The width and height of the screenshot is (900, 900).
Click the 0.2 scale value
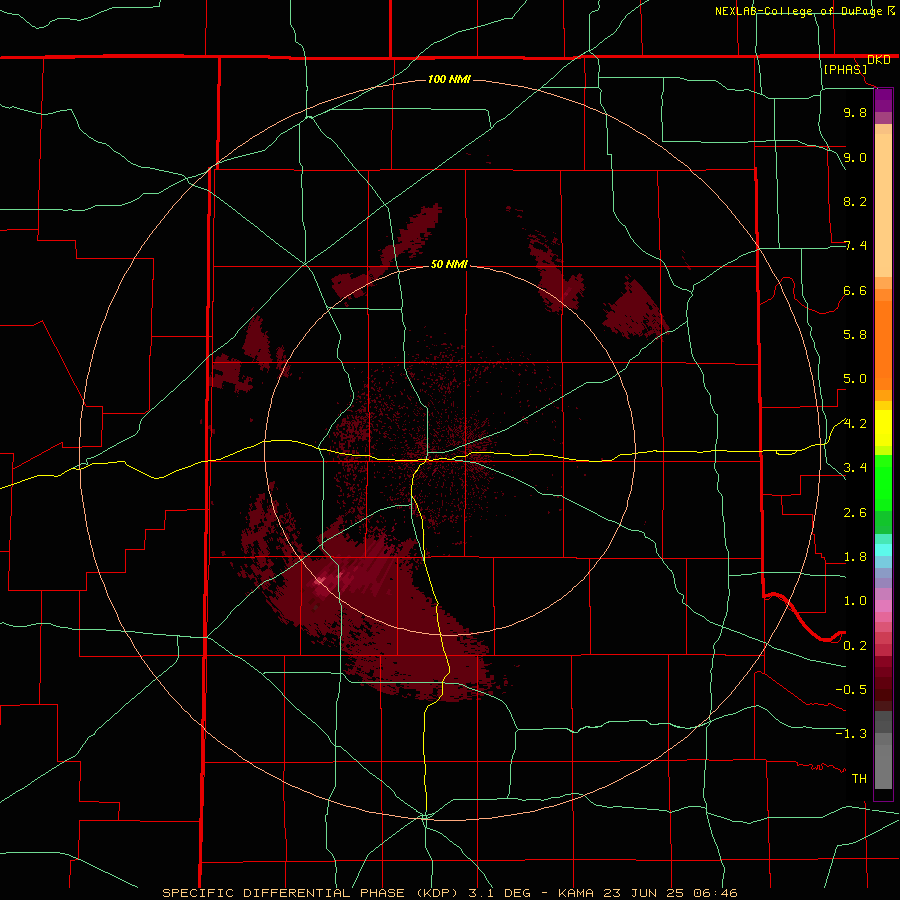(x=855, y=646)
